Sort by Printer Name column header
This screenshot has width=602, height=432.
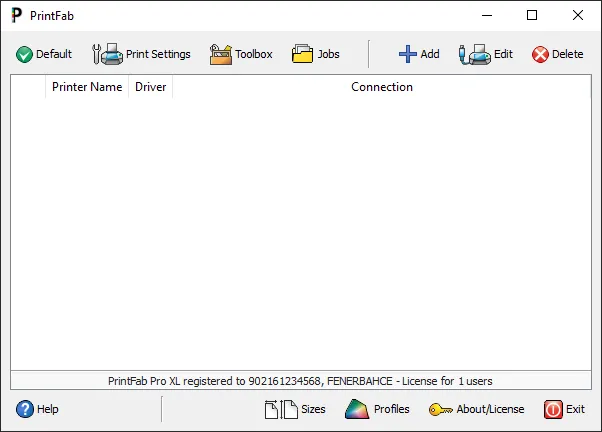pyautogui.click(x=87, y=87)
